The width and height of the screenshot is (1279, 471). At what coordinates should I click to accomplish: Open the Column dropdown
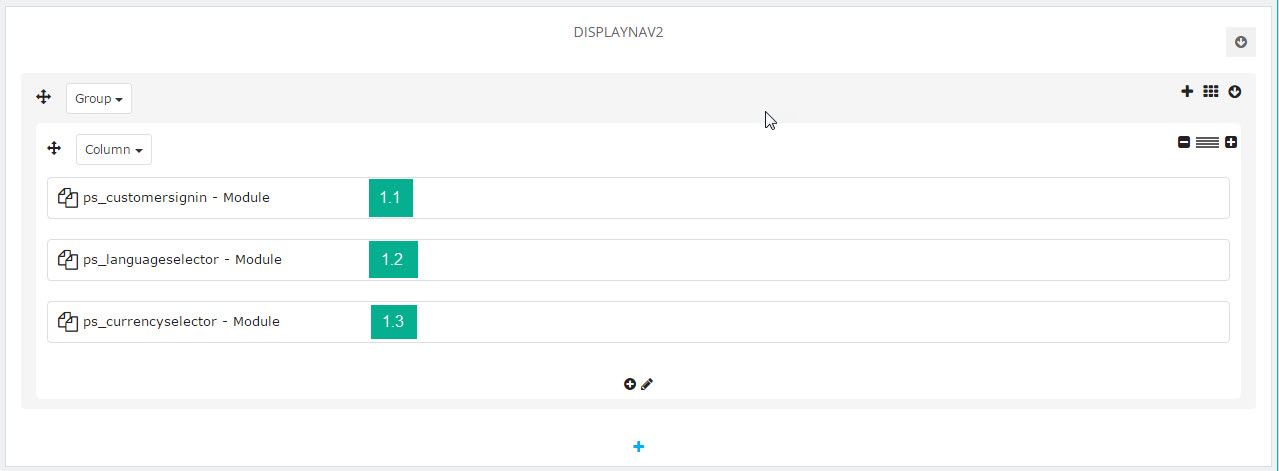coord(114,149)
